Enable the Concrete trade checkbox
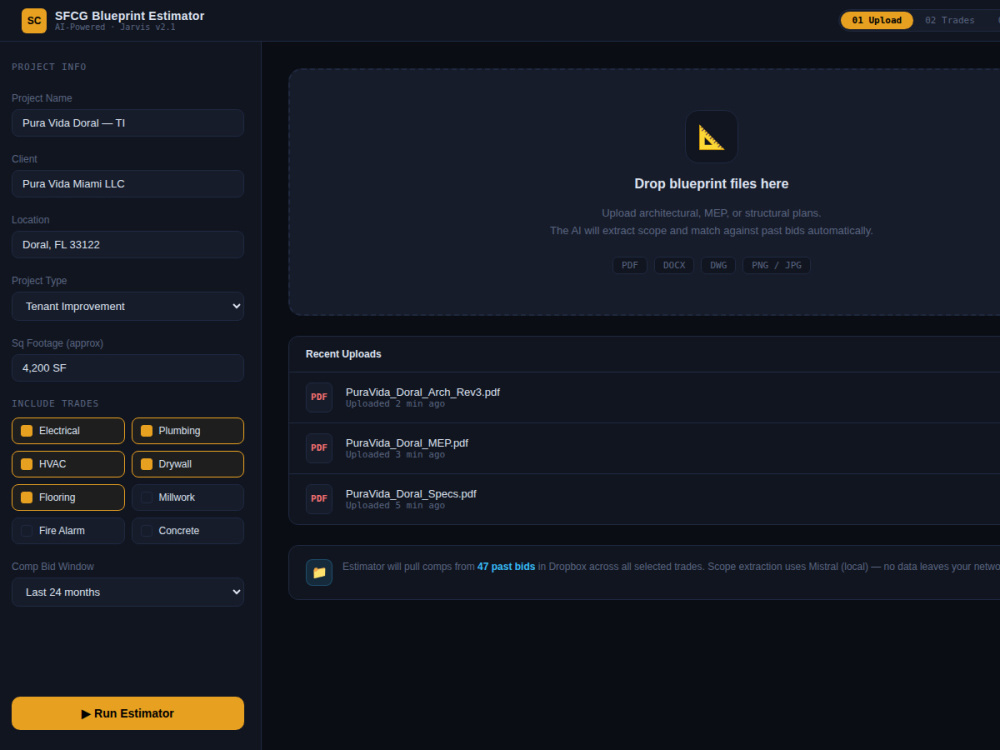Screen dimensions: 1000x750 tap(147, 530)
